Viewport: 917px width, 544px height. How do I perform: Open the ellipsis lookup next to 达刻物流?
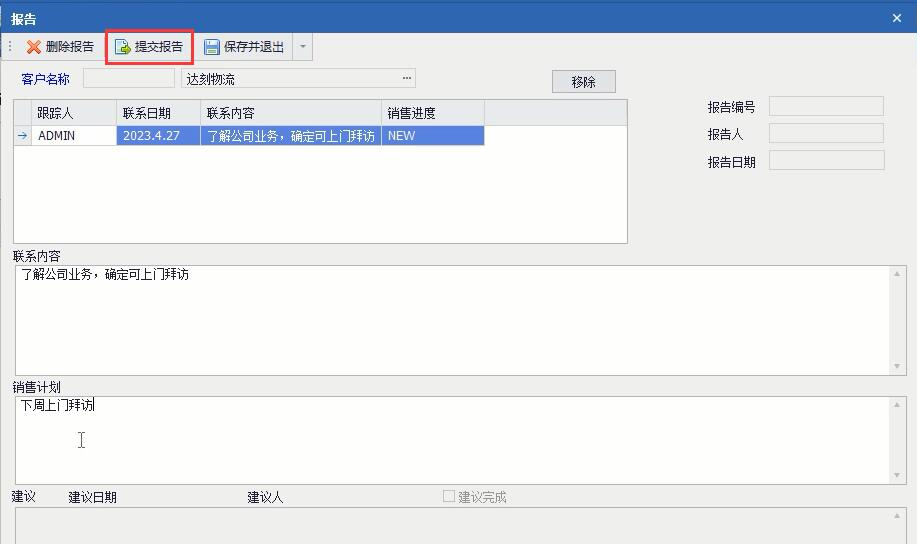pyautogui.click(x=406, y=78)
